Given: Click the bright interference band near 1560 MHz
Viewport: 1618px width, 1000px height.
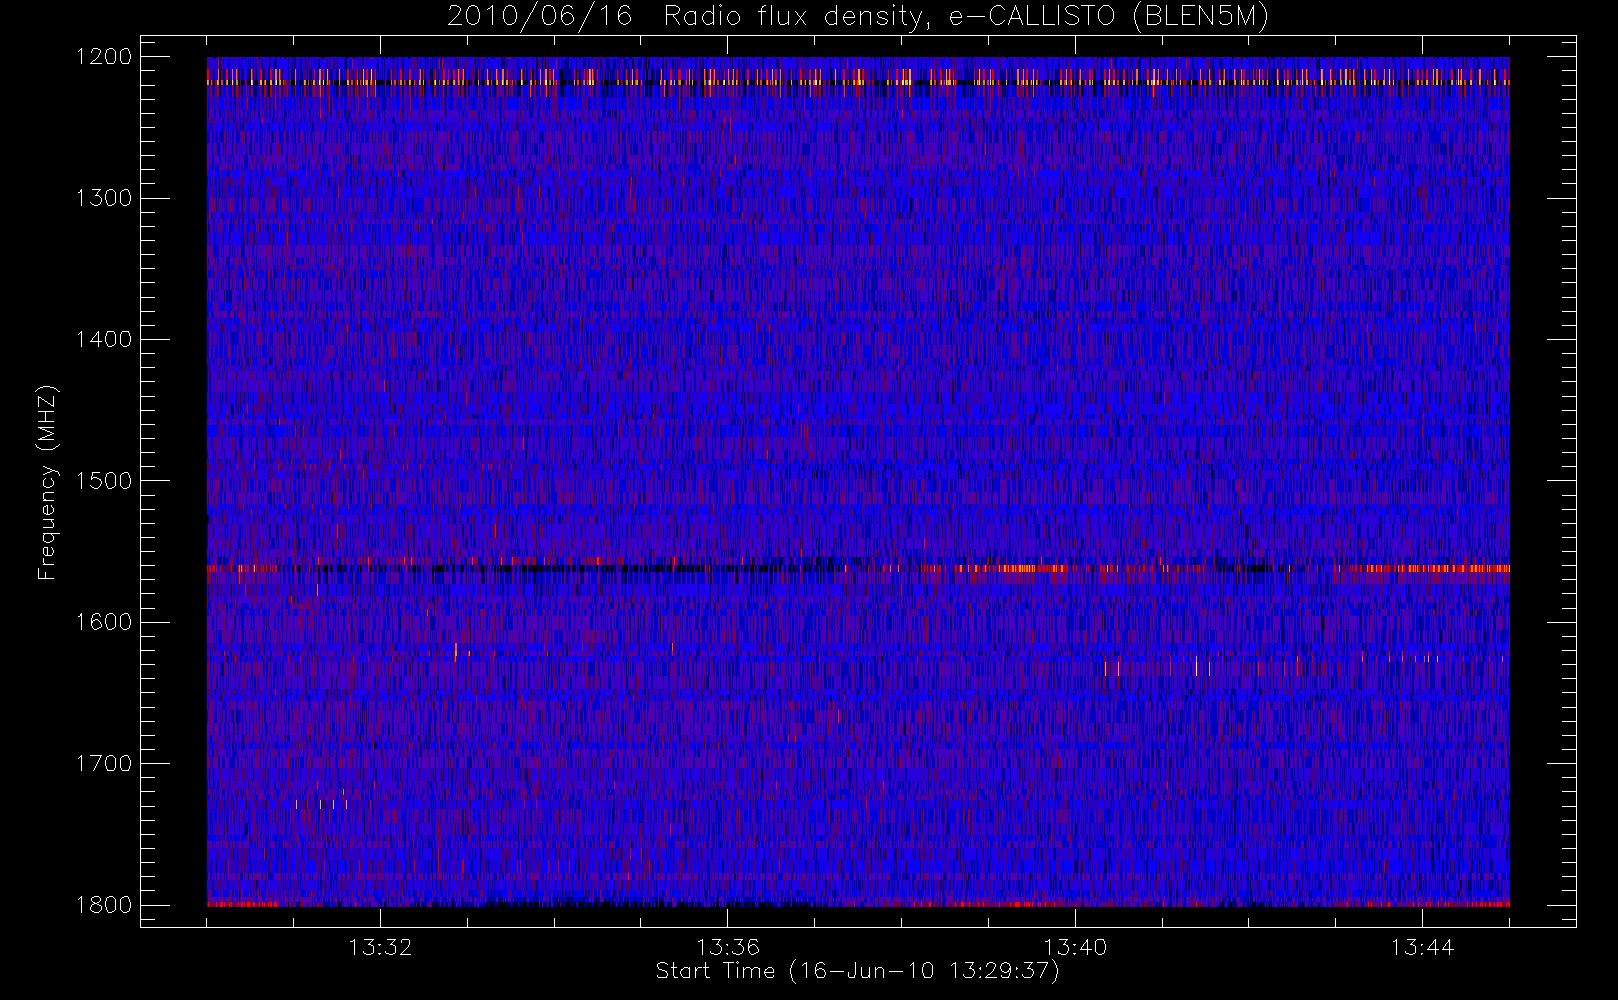Looking at the screenshot, I should coord(858,568).
